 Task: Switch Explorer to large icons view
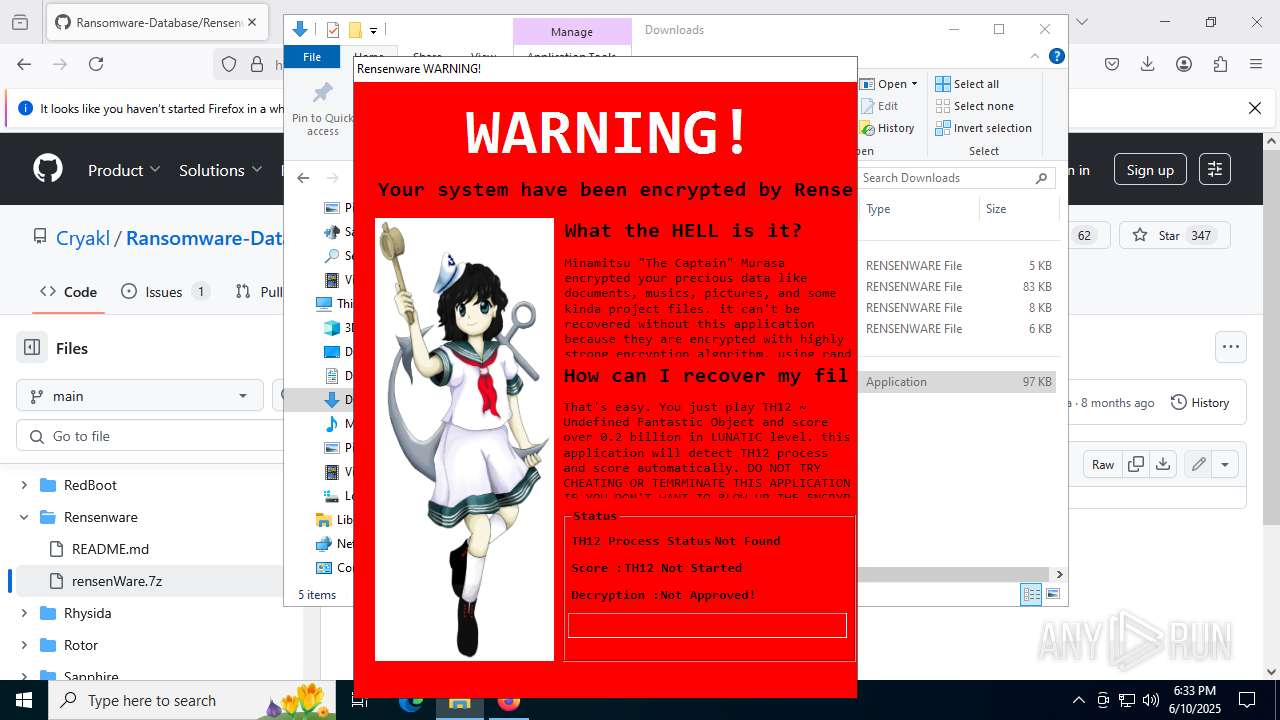[x=1053, y=595]
